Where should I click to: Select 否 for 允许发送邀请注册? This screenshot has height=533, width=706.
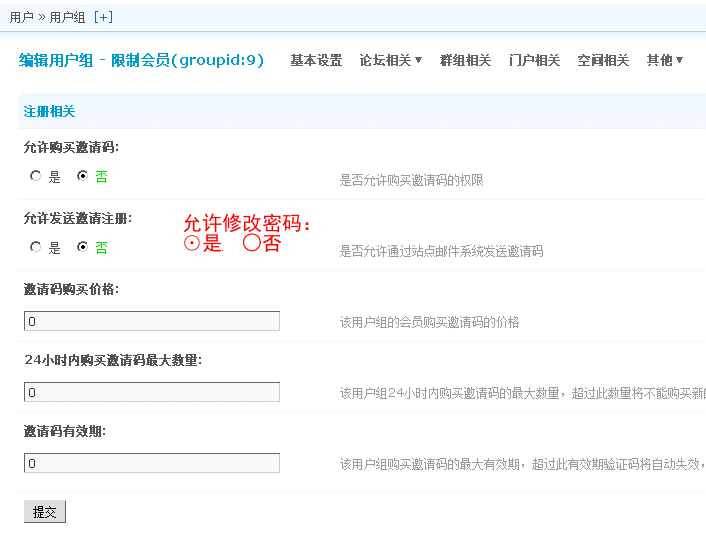click(82, 247)
